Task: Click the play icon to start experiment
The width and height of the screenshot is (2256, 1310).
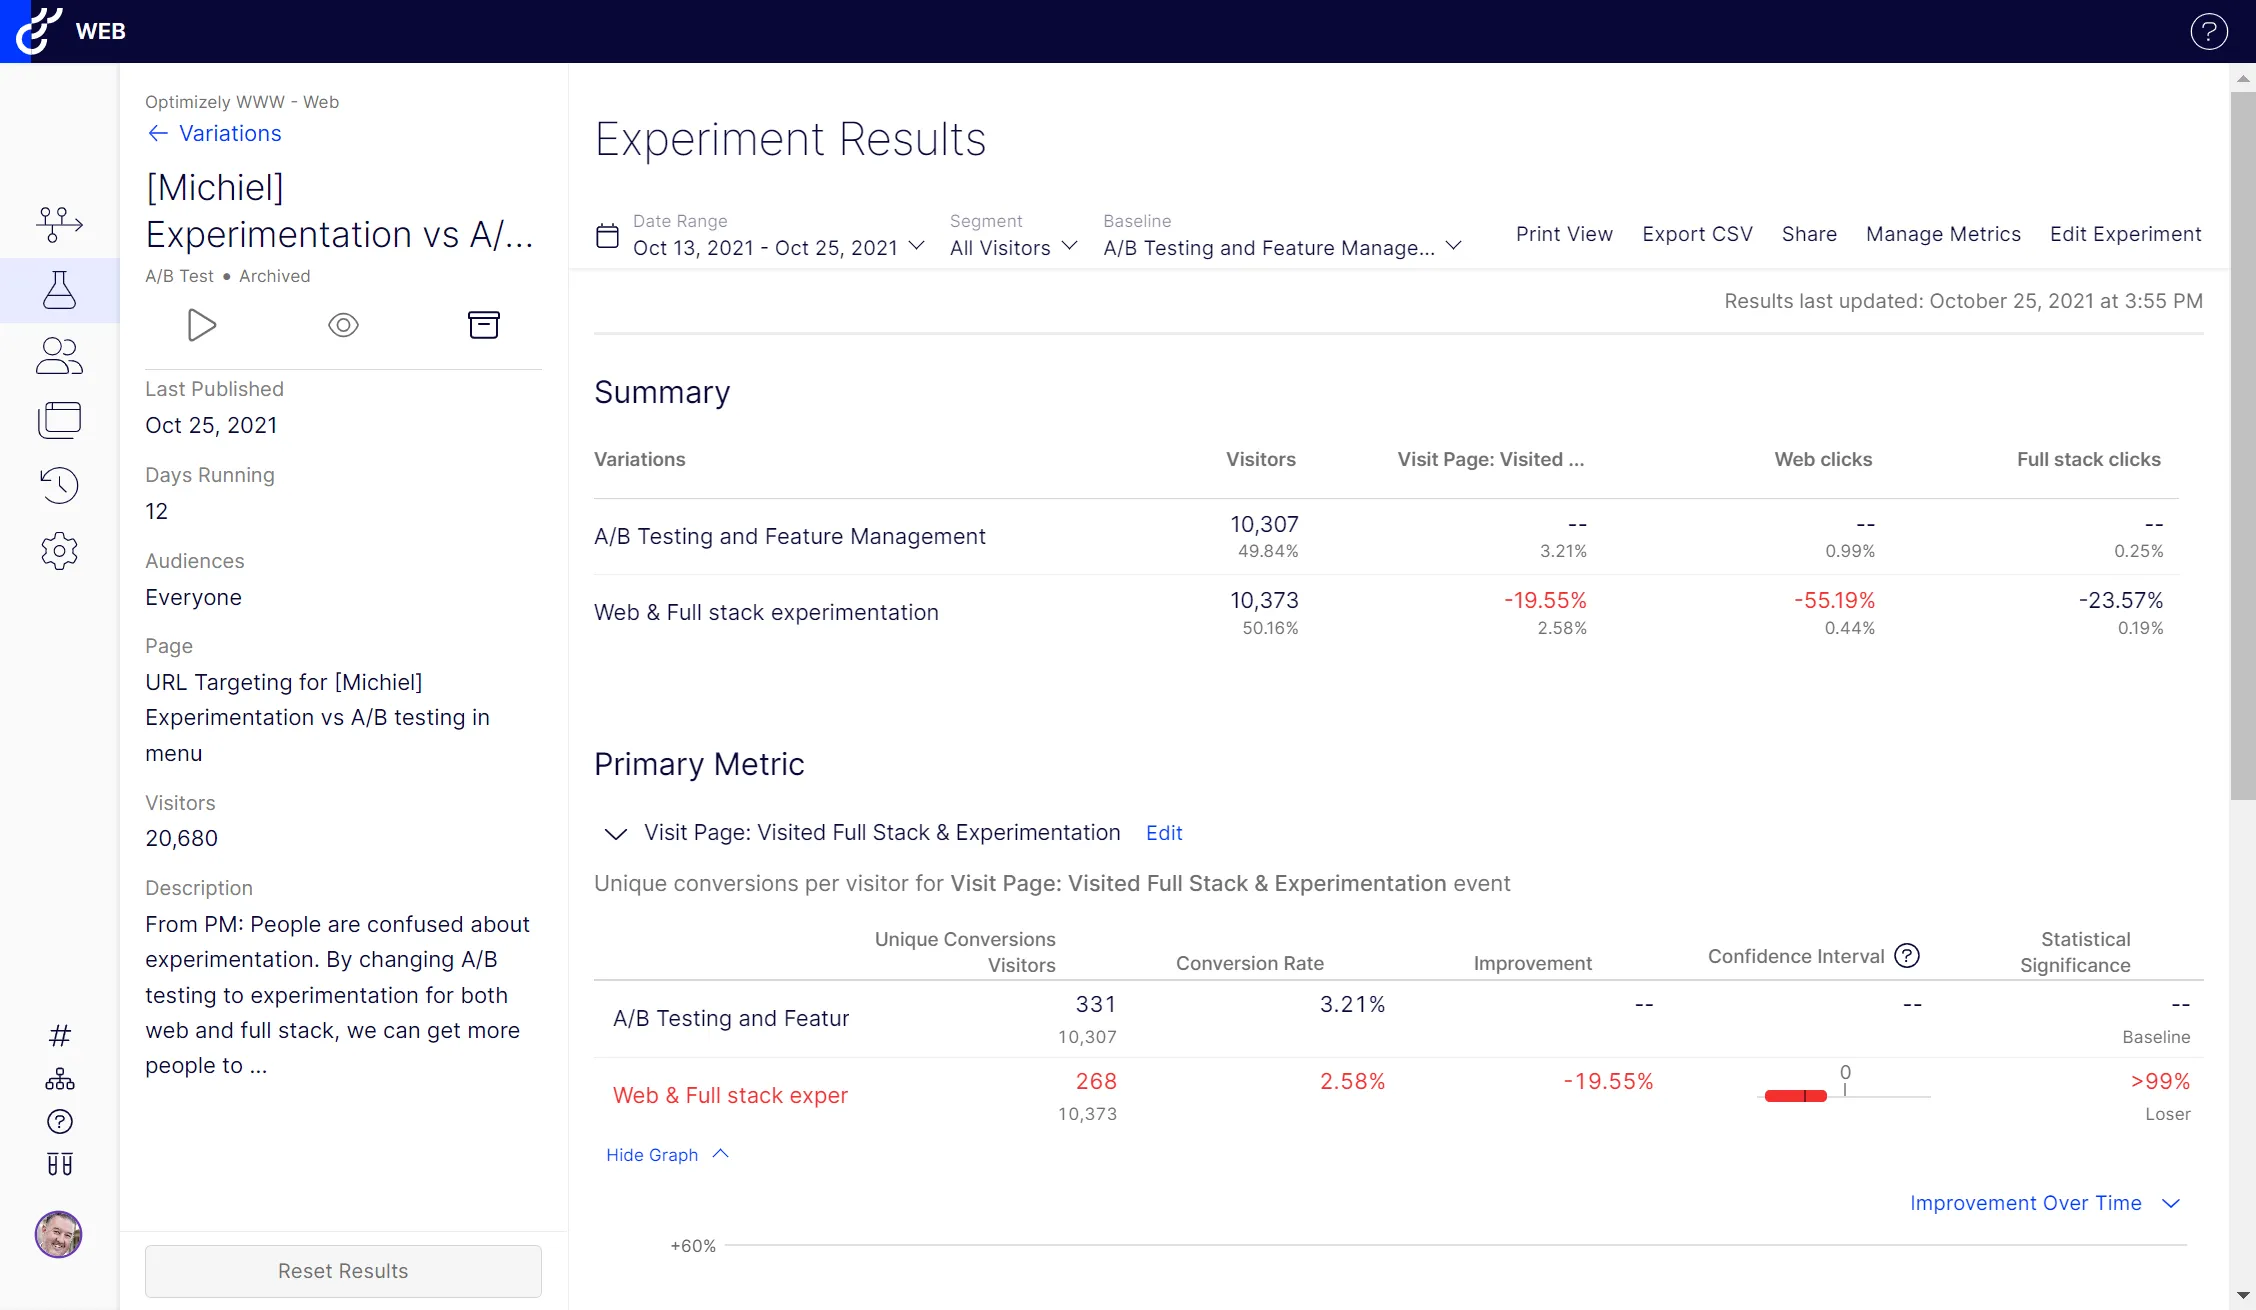Action: (x=202, y=325)
